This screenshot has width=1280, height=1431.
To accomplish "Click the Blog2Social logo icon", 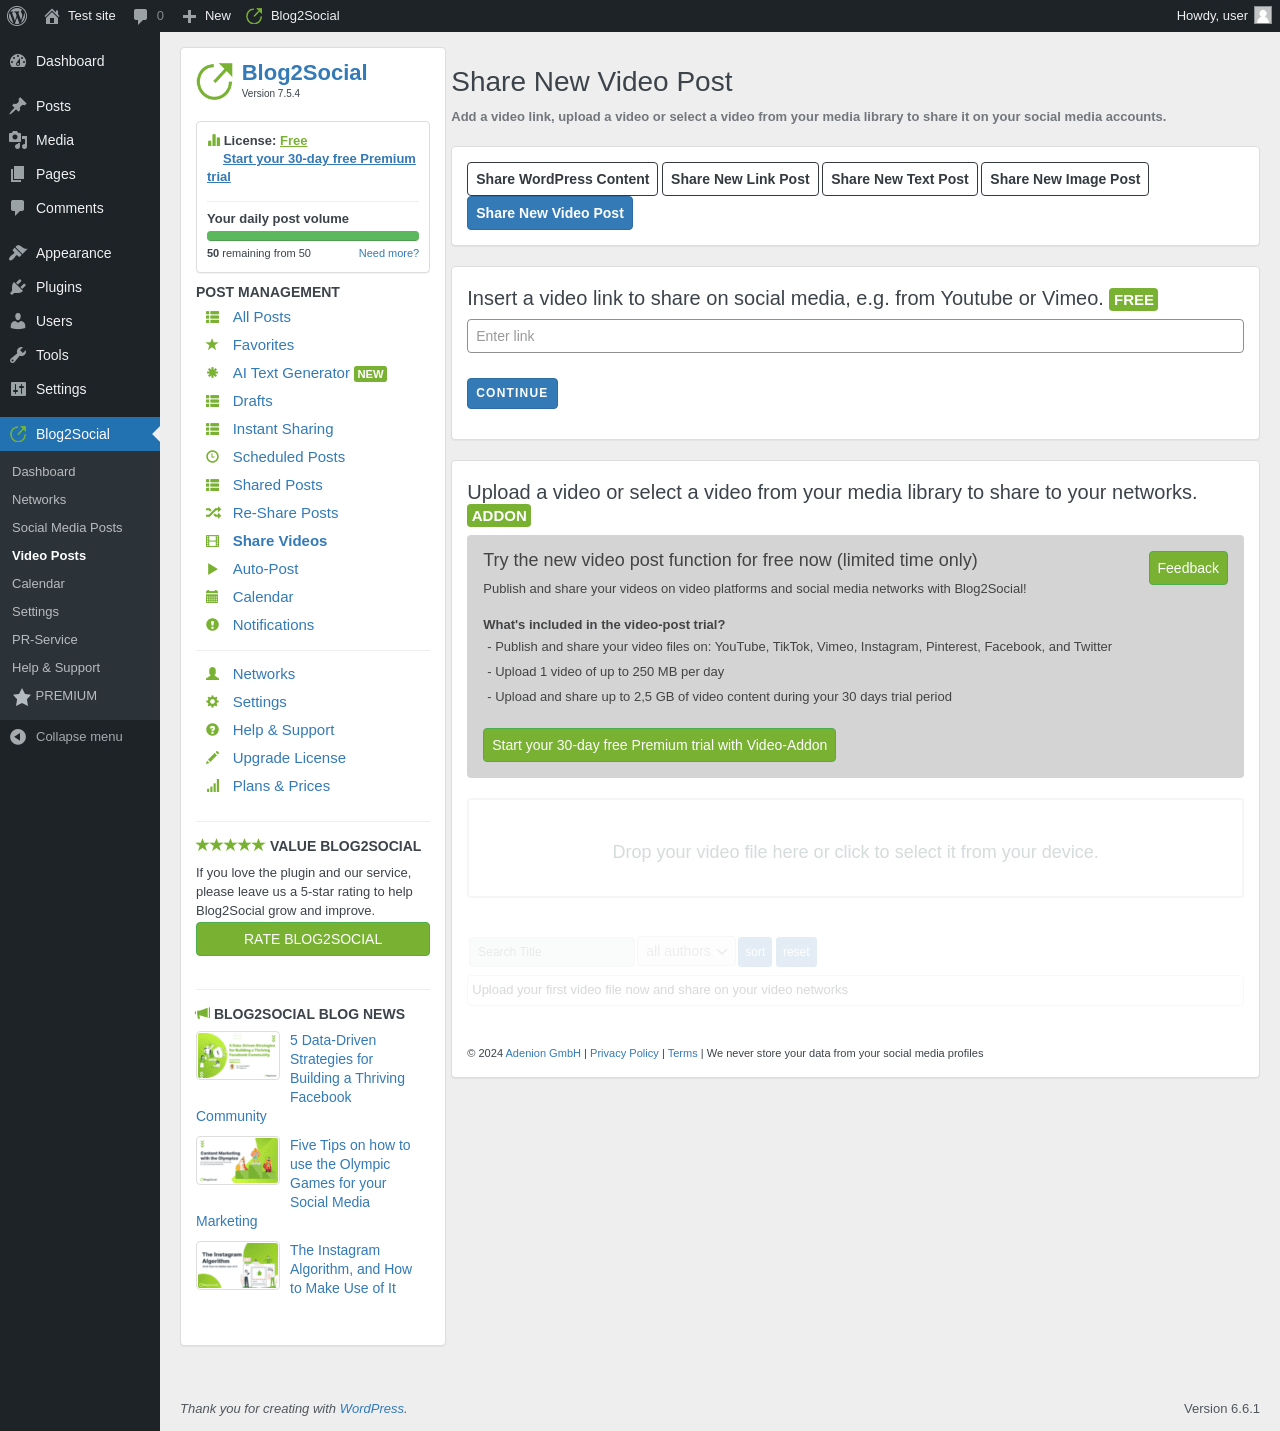I will (x=214, y=81).
